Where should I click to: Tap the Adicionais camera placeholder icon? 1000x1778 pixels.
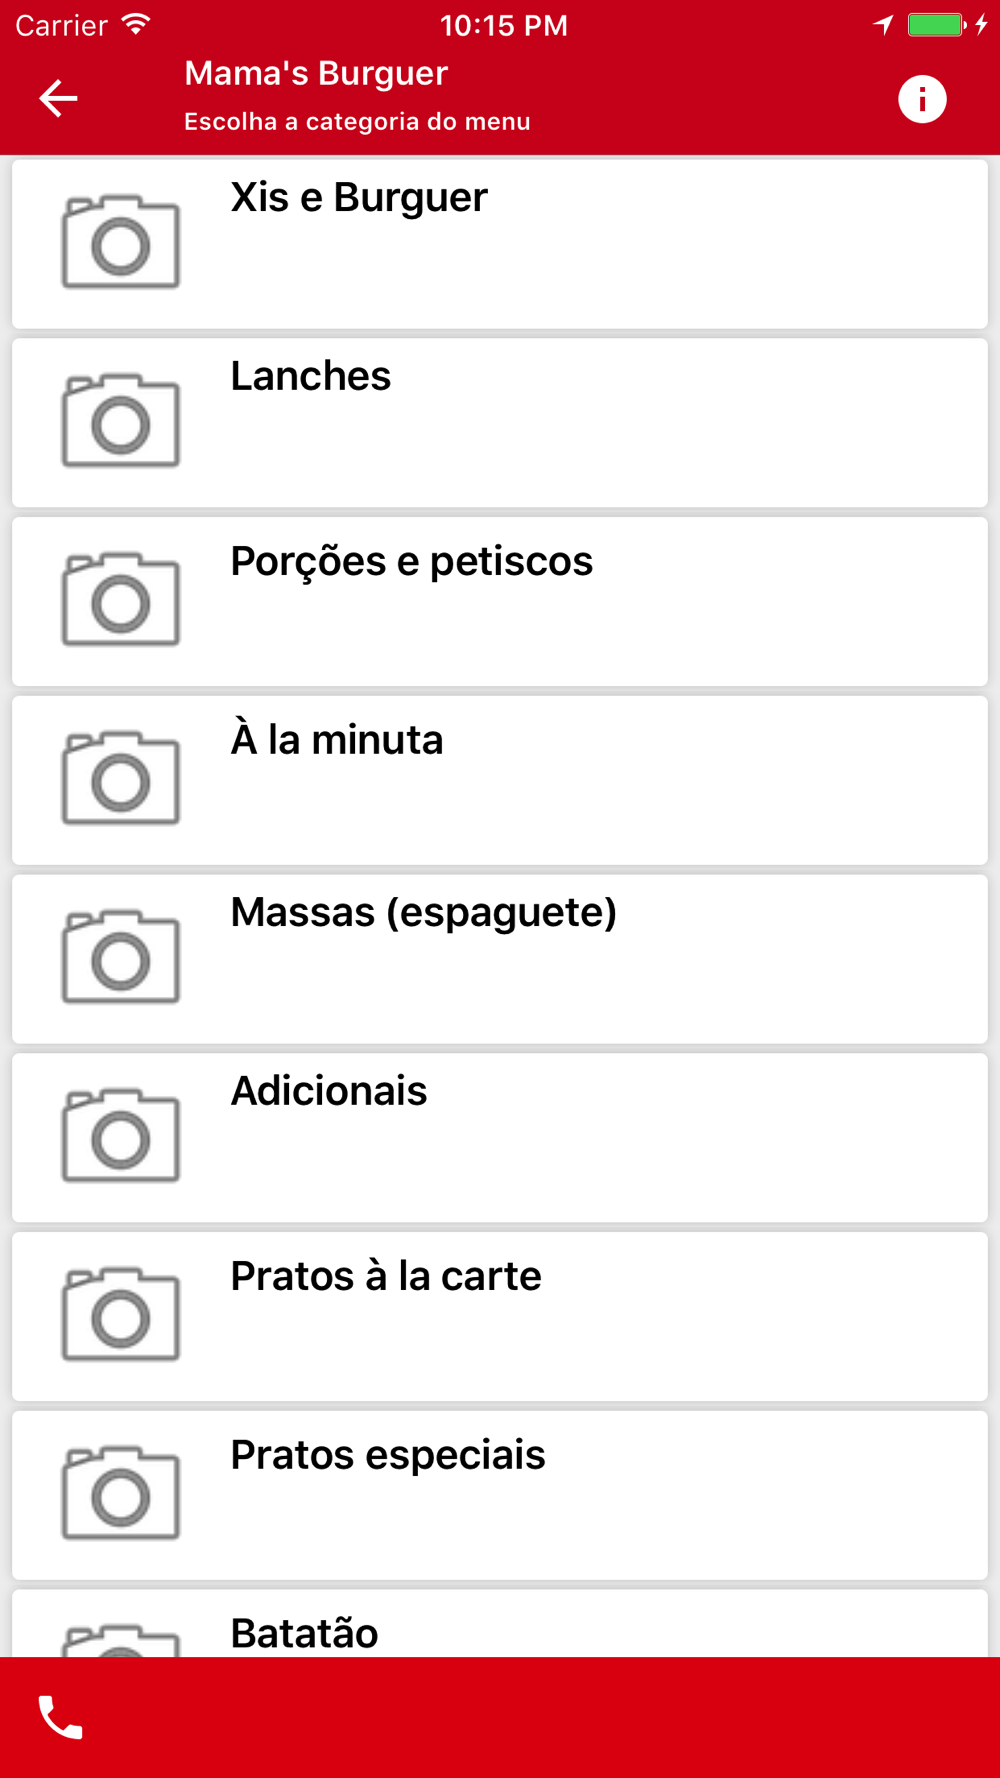point(121,1137)
